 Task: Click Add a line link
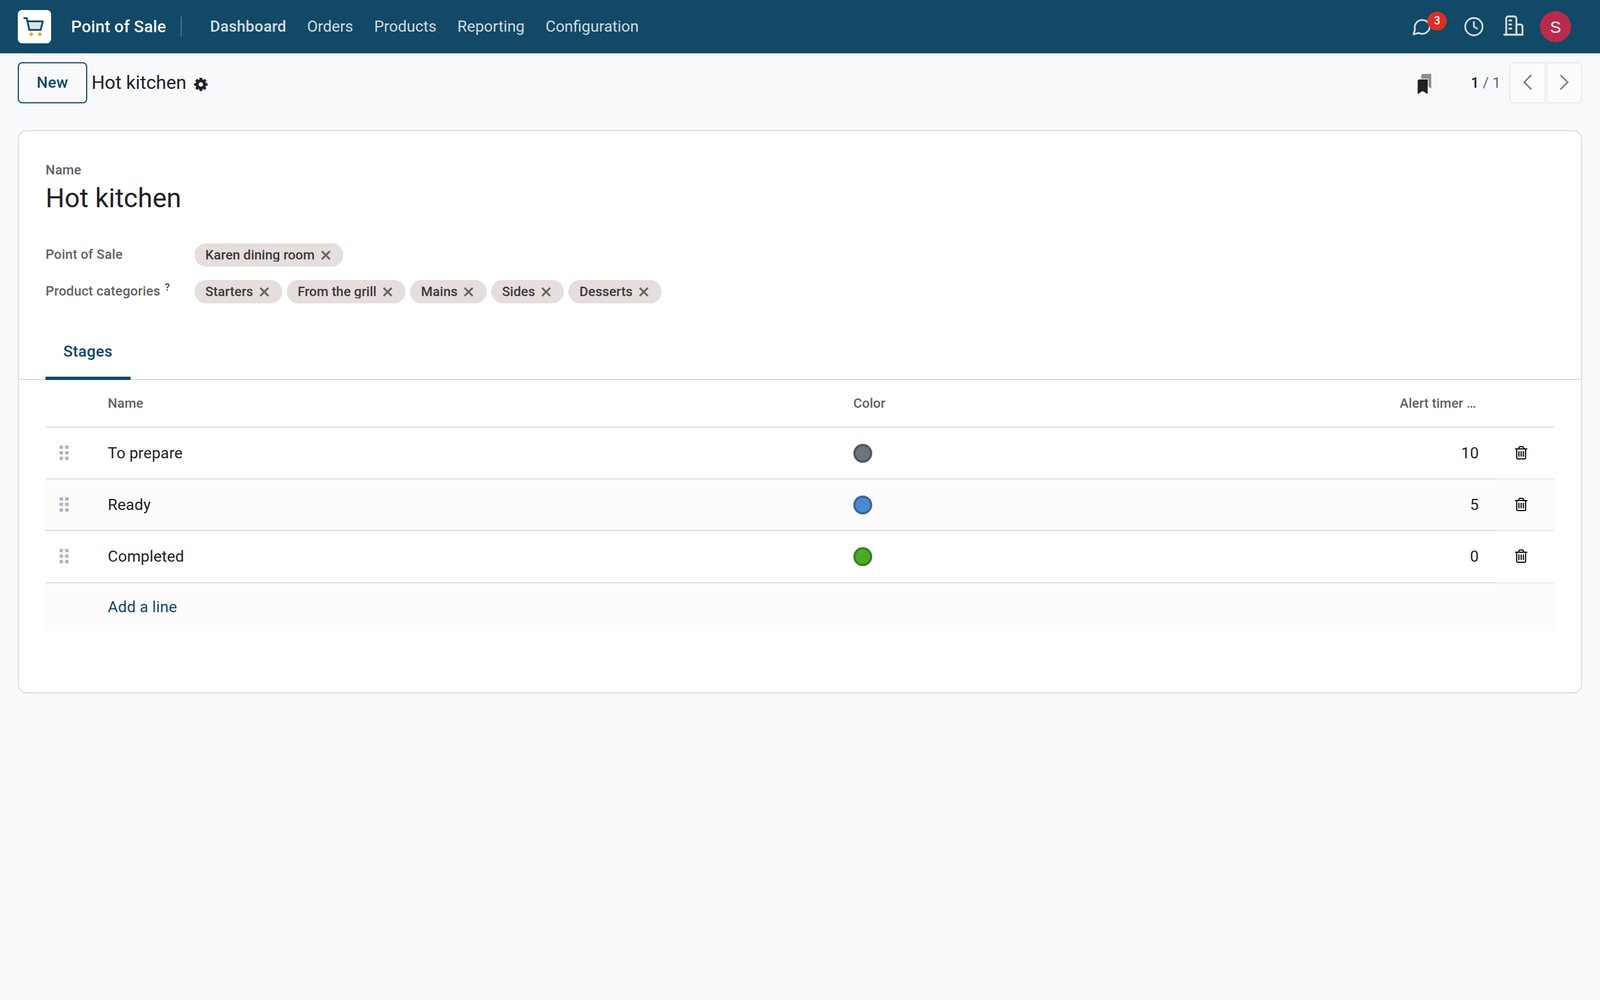(x=142, y=607)
